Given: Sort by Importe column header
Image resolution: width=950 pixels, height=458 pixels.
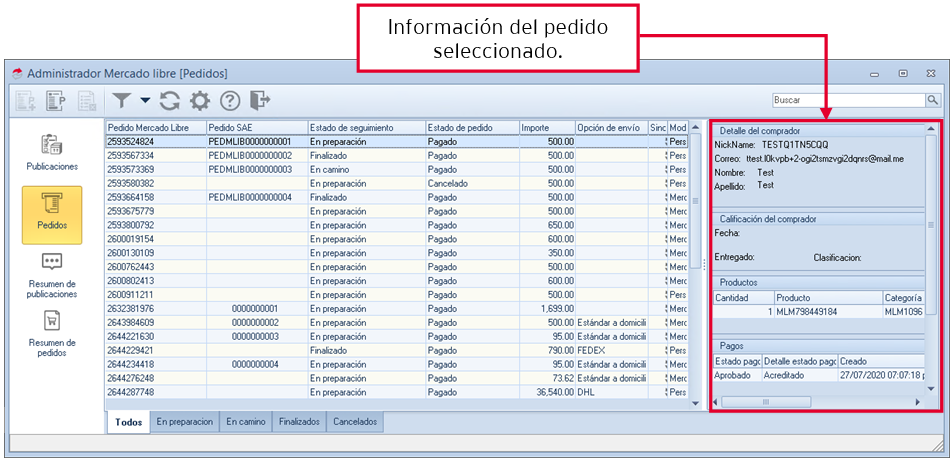Looking at the screenshot, I should click(547, 128).
